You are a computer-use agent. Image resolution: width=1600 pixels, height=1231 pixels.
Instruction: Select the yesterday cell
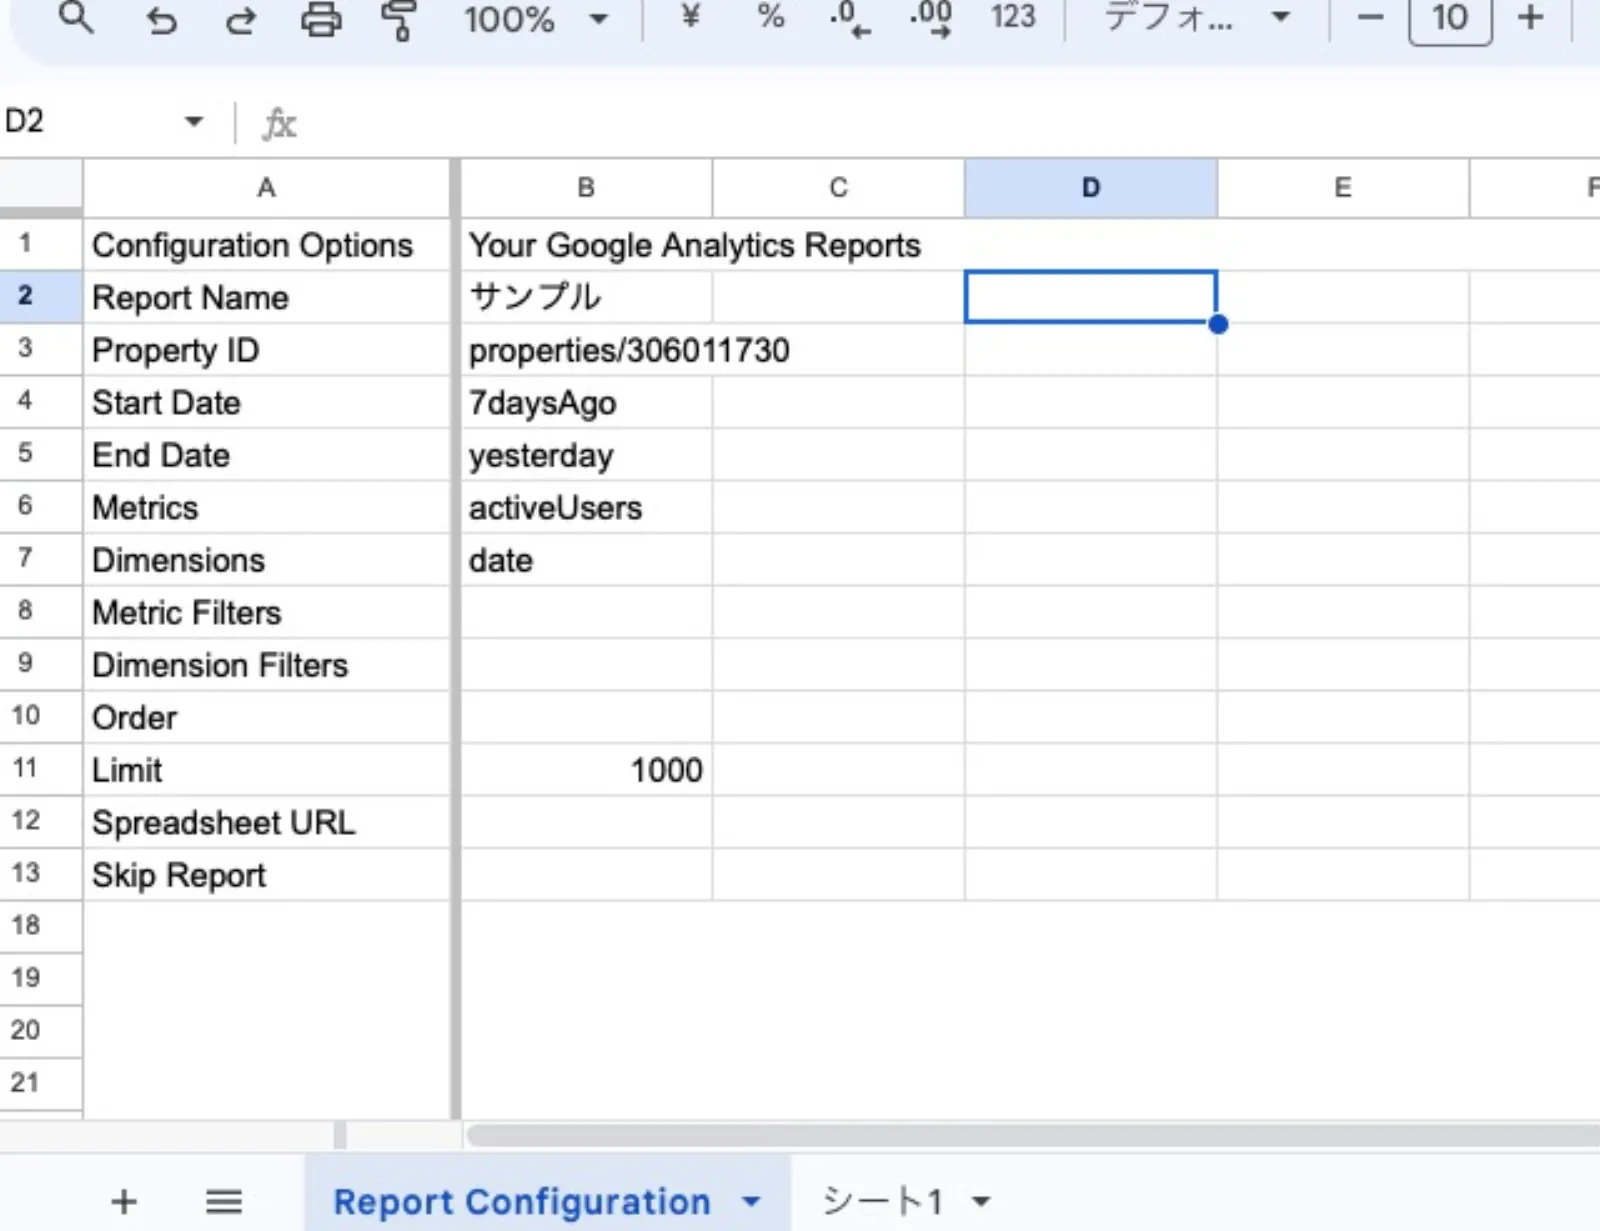coord(586,455)
